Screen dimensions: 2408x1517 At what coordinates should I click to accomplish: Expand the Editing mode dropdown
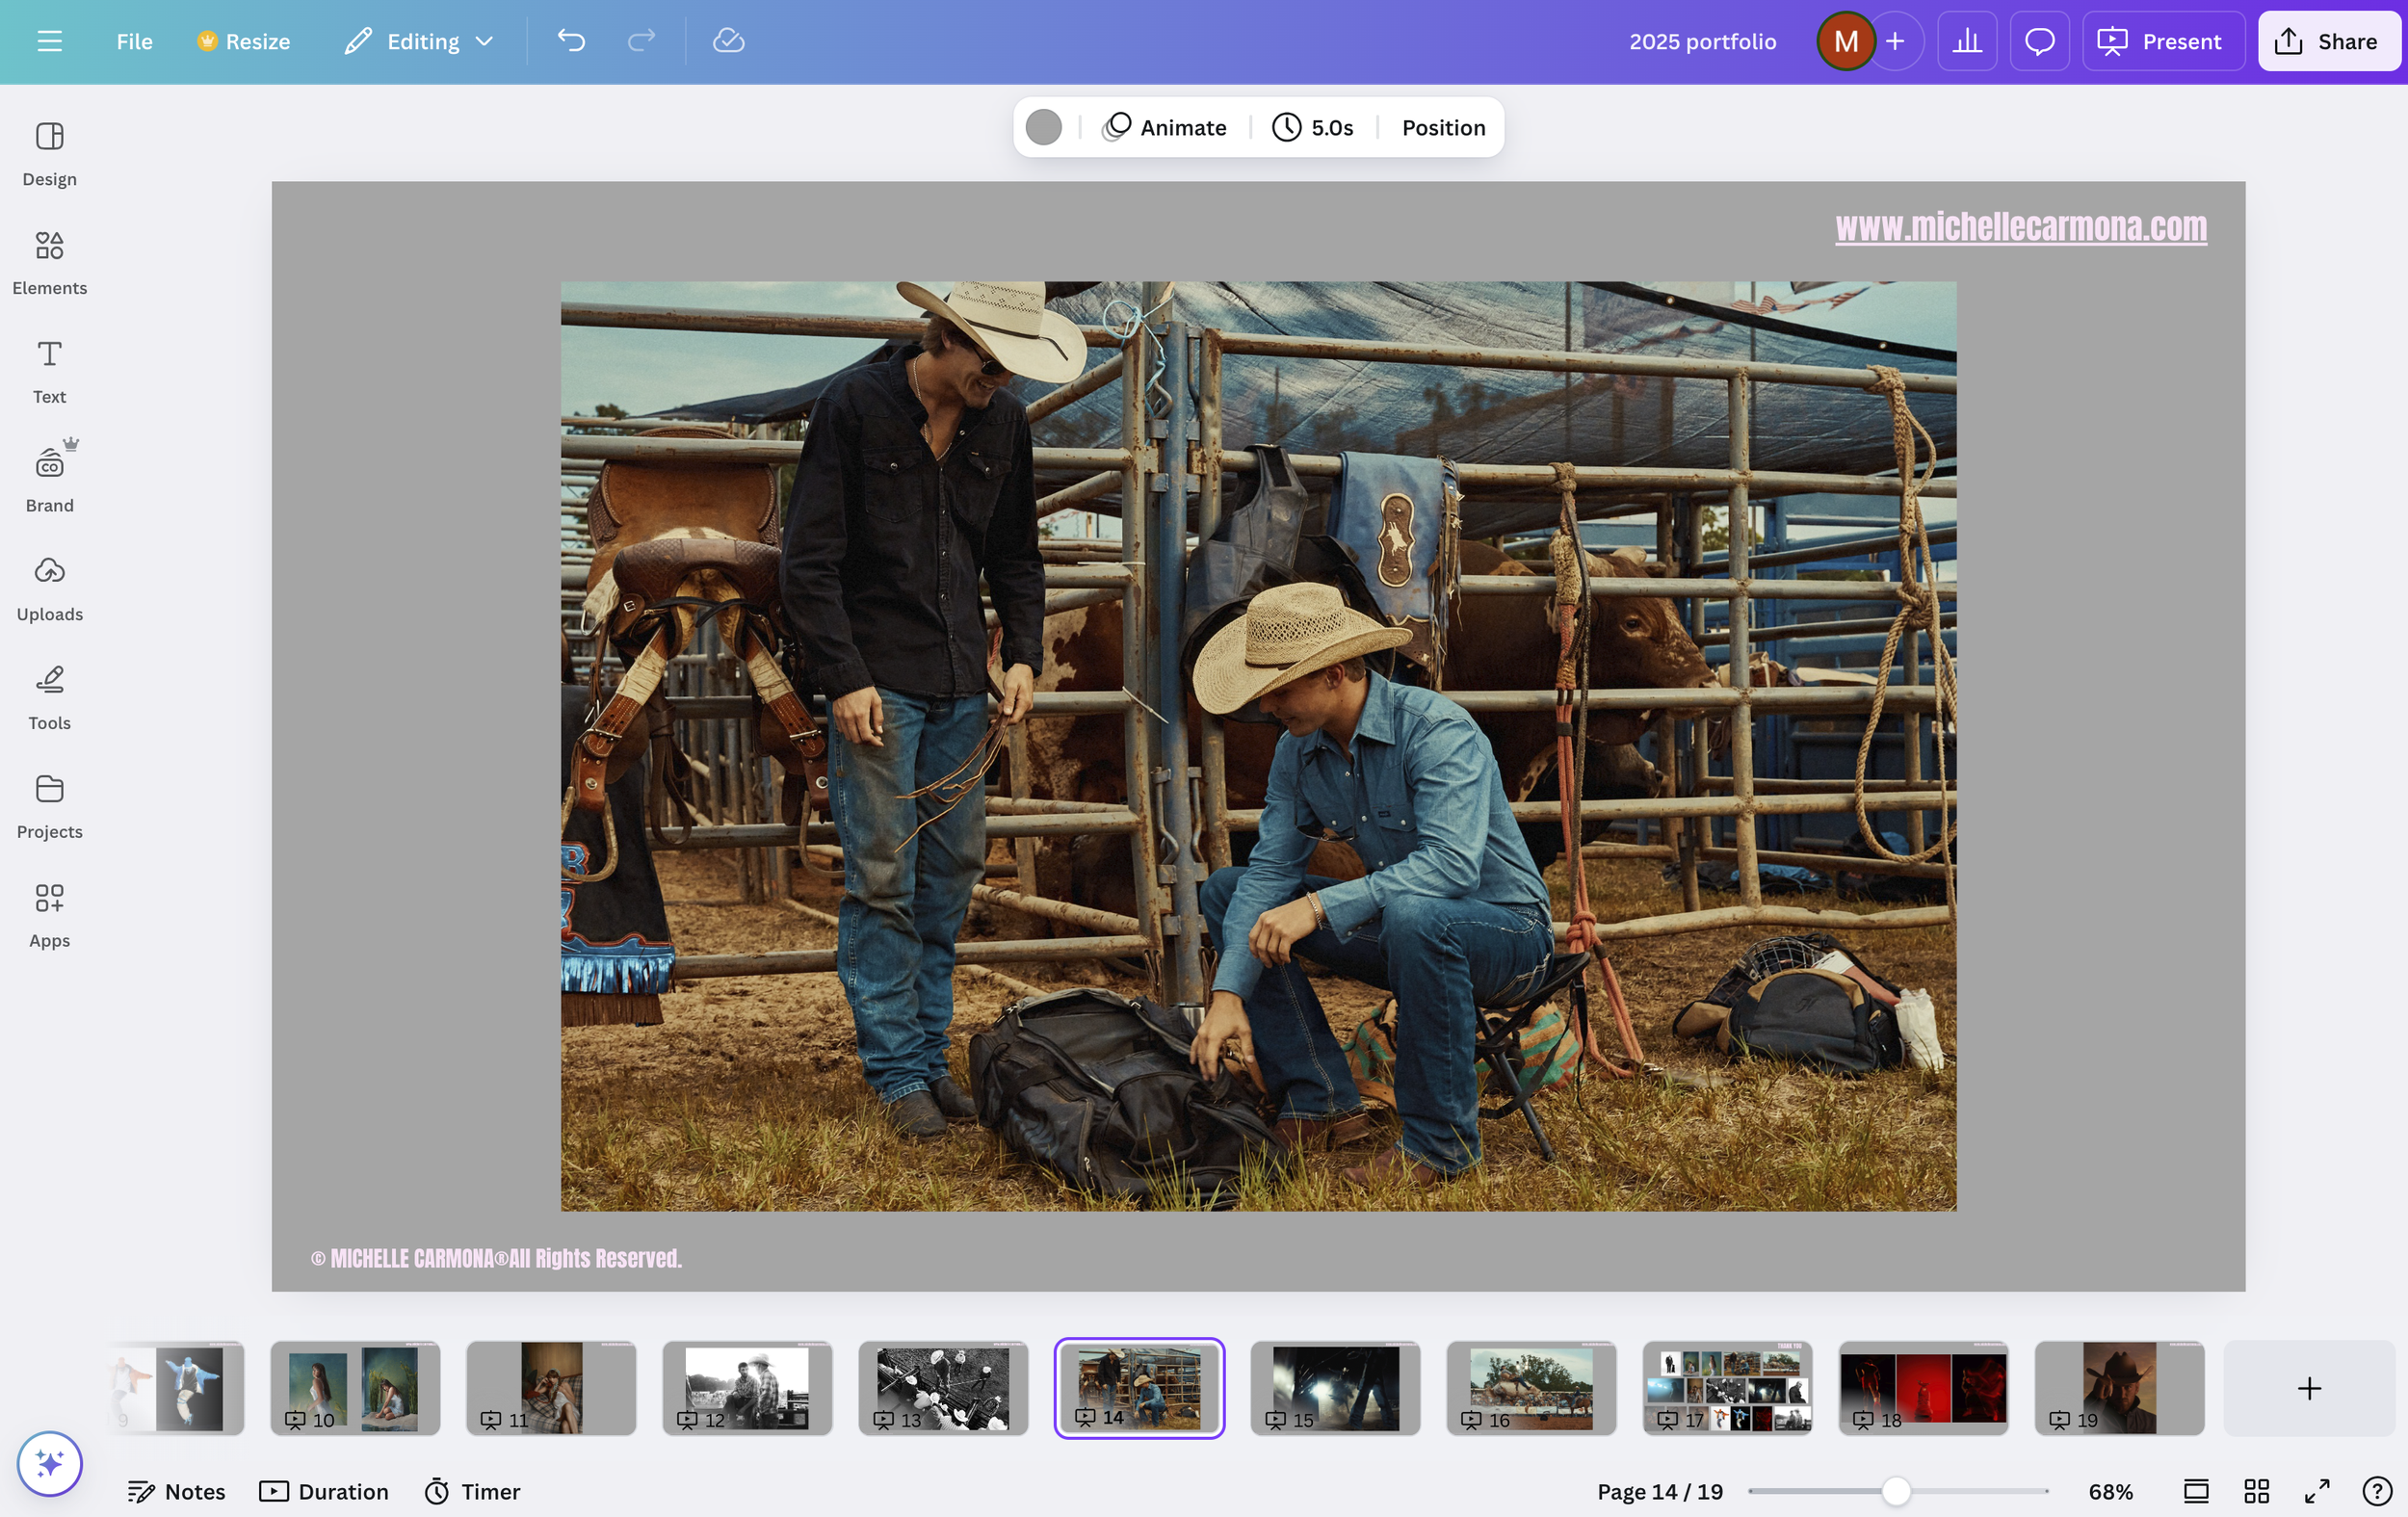point(419,41)
